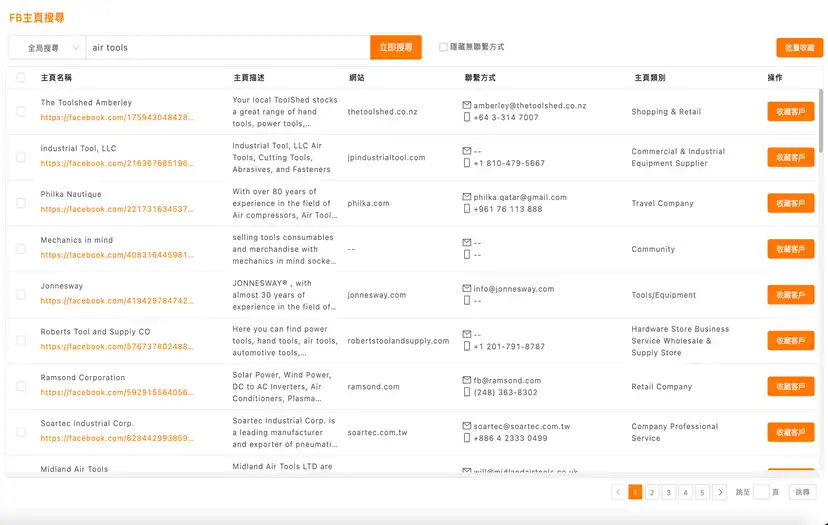Click the email icon for The Toolshed Amberley
Image resolution: width=828 pixels, height=525 pixels.
click(467, 105)
